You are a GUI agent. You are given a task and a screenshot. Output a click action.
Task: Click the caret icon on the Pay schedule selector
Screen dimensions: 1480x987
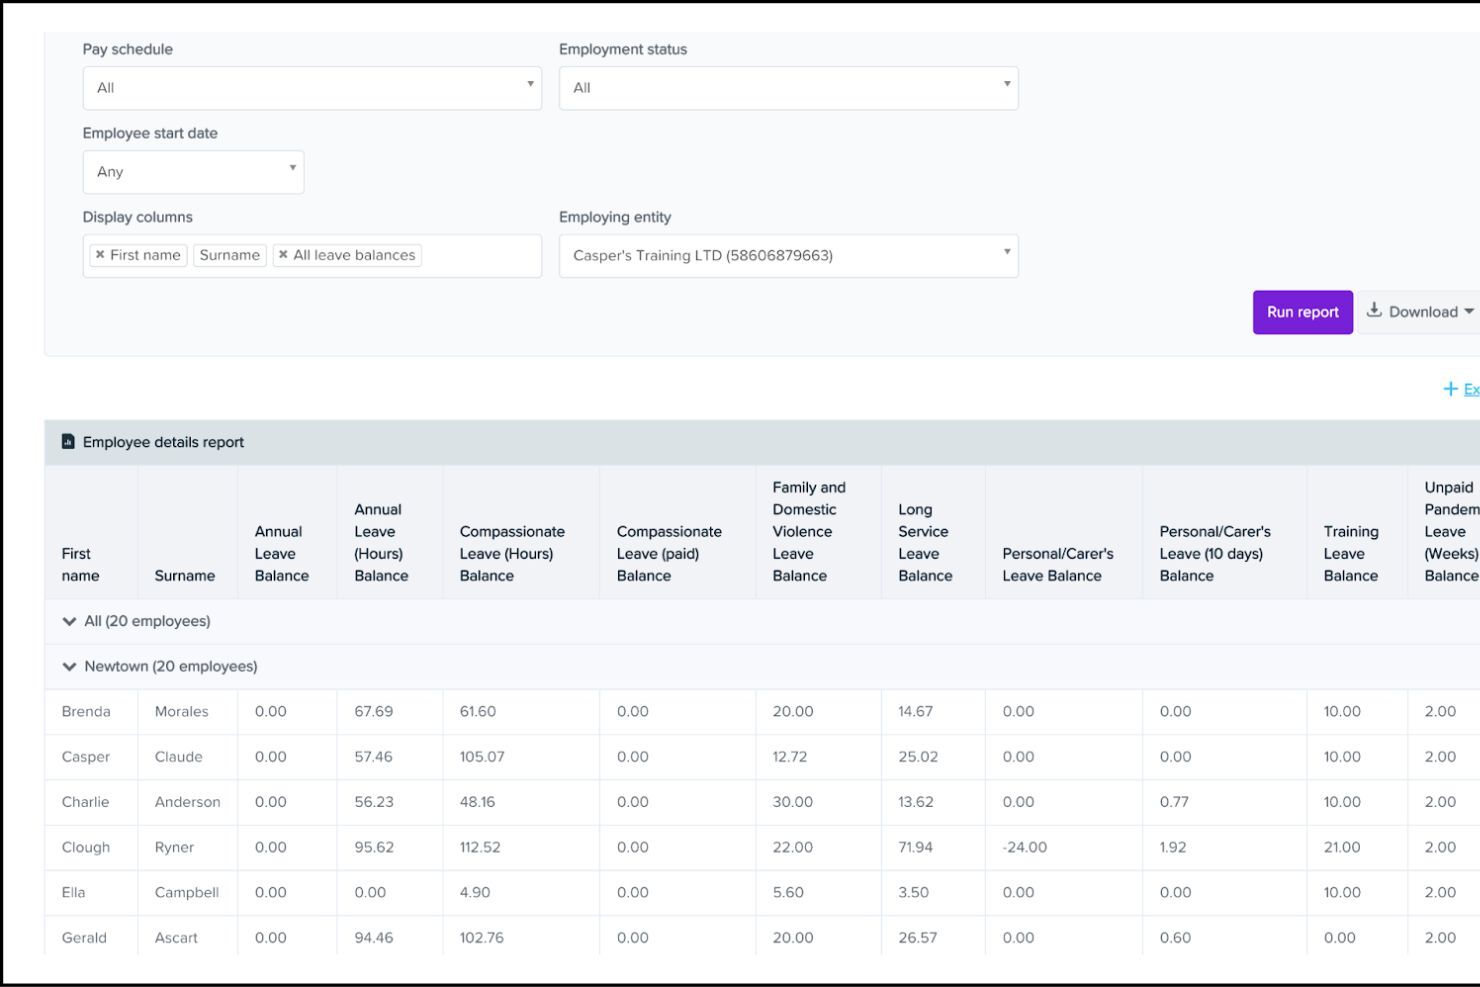coord(529,85)
